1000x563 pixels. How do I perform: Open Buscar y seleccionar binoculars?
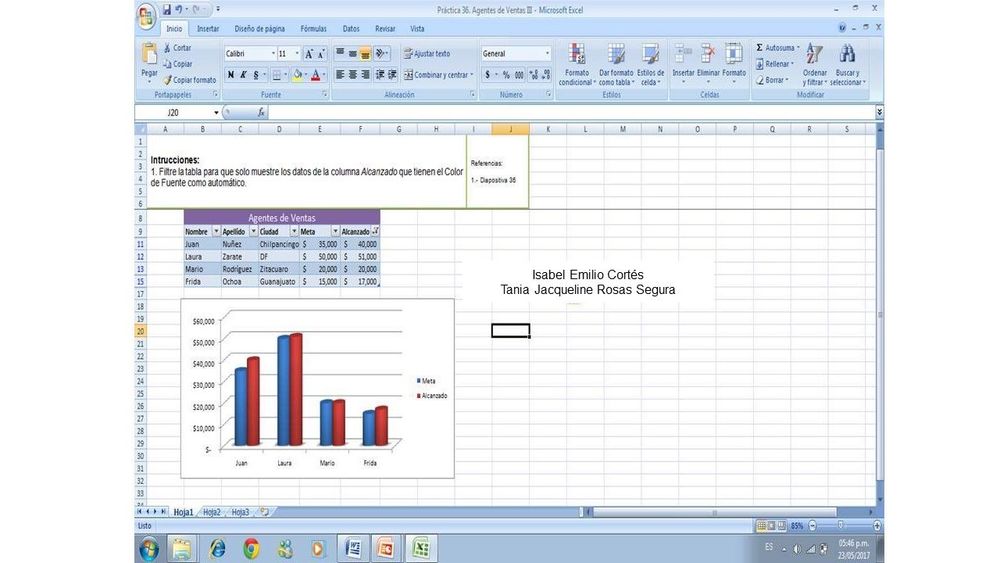tap(847, 55)
